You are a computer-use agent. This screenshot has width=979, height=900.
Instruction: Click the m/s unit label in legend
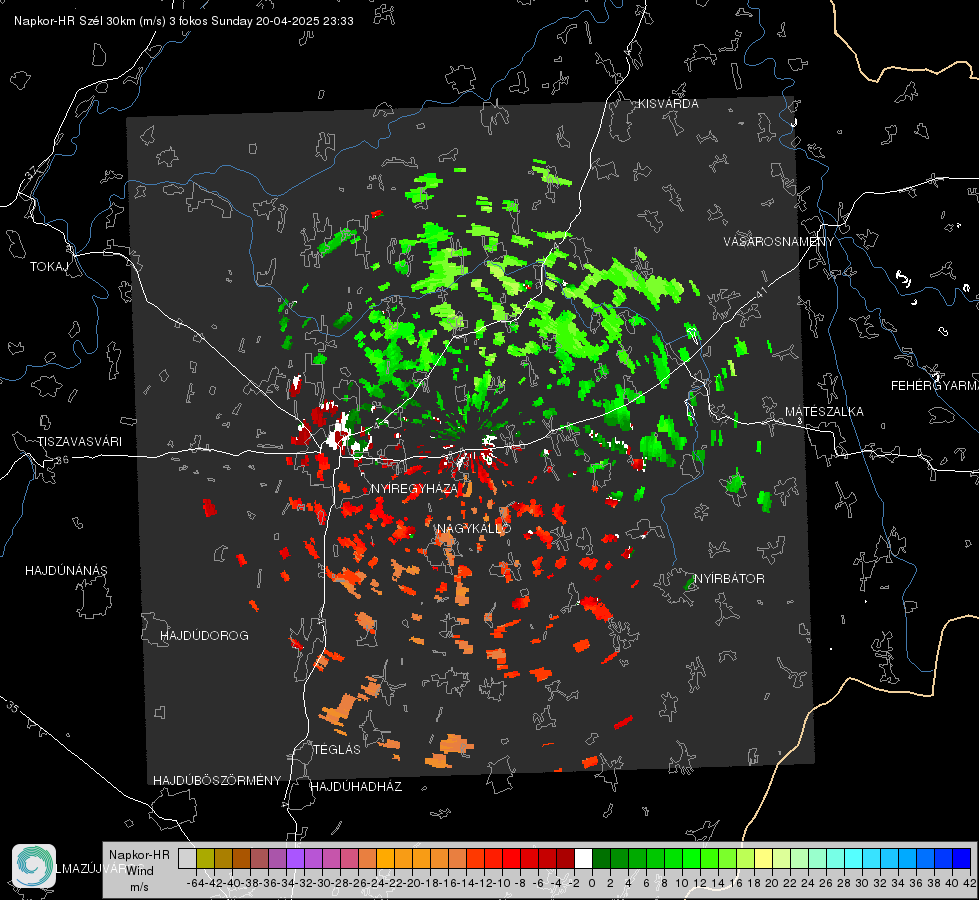pyautogui.click(x=139, y=887)
